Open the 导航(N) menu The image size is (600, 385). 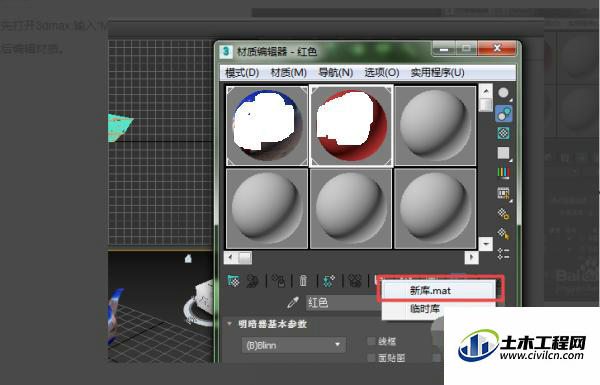(x=336, y=72)
